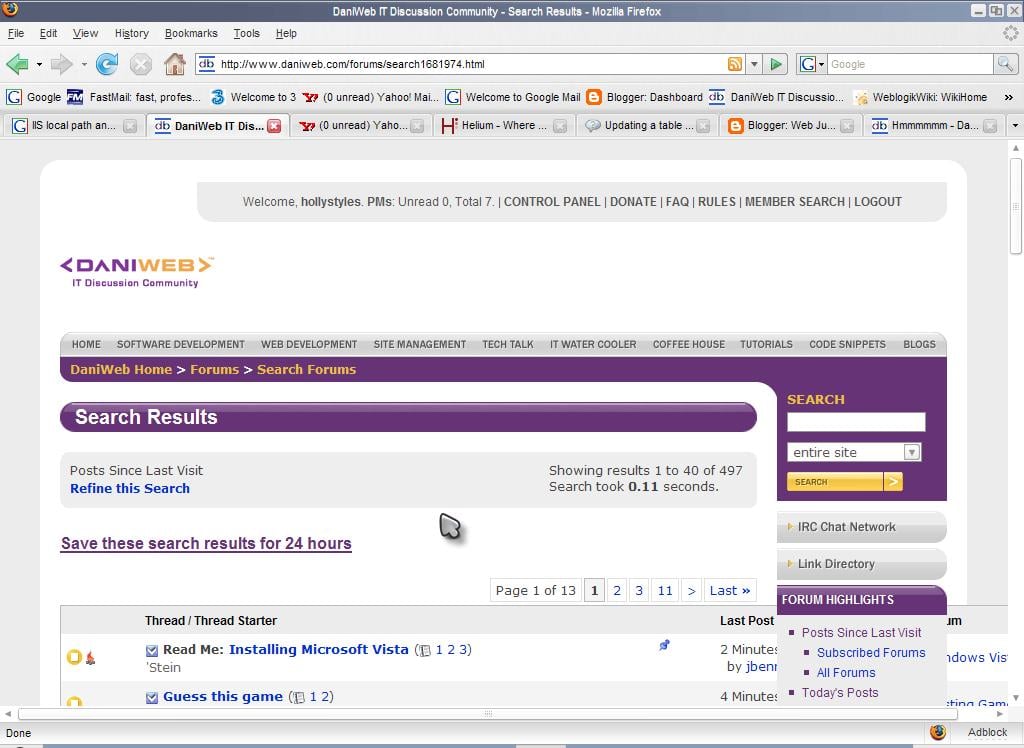Viewport: 1024px width, 748px height.
Task: Open the View menu
Action: pyautogui.click(x=86, y=33)
